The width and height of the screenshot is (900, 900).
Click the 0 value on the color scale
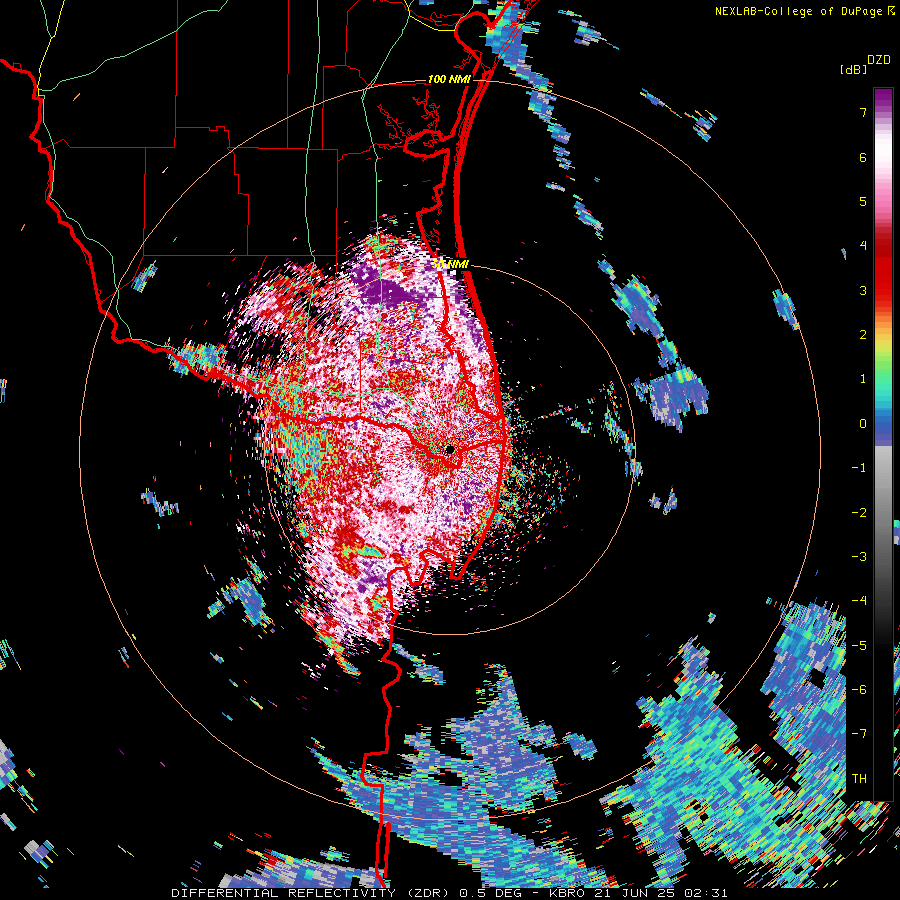pyautogui.click(x=863, y=424)
